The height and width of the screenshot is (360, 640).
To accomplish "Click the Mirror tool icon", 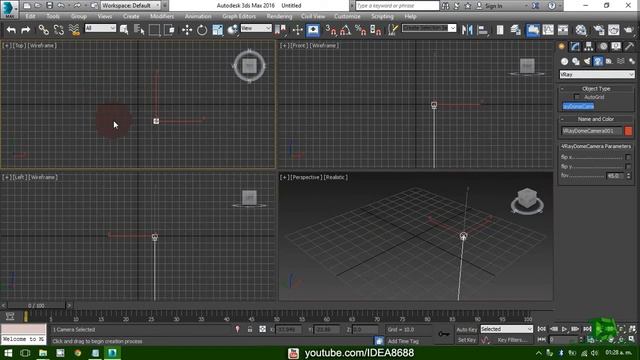I will [467, 30].
